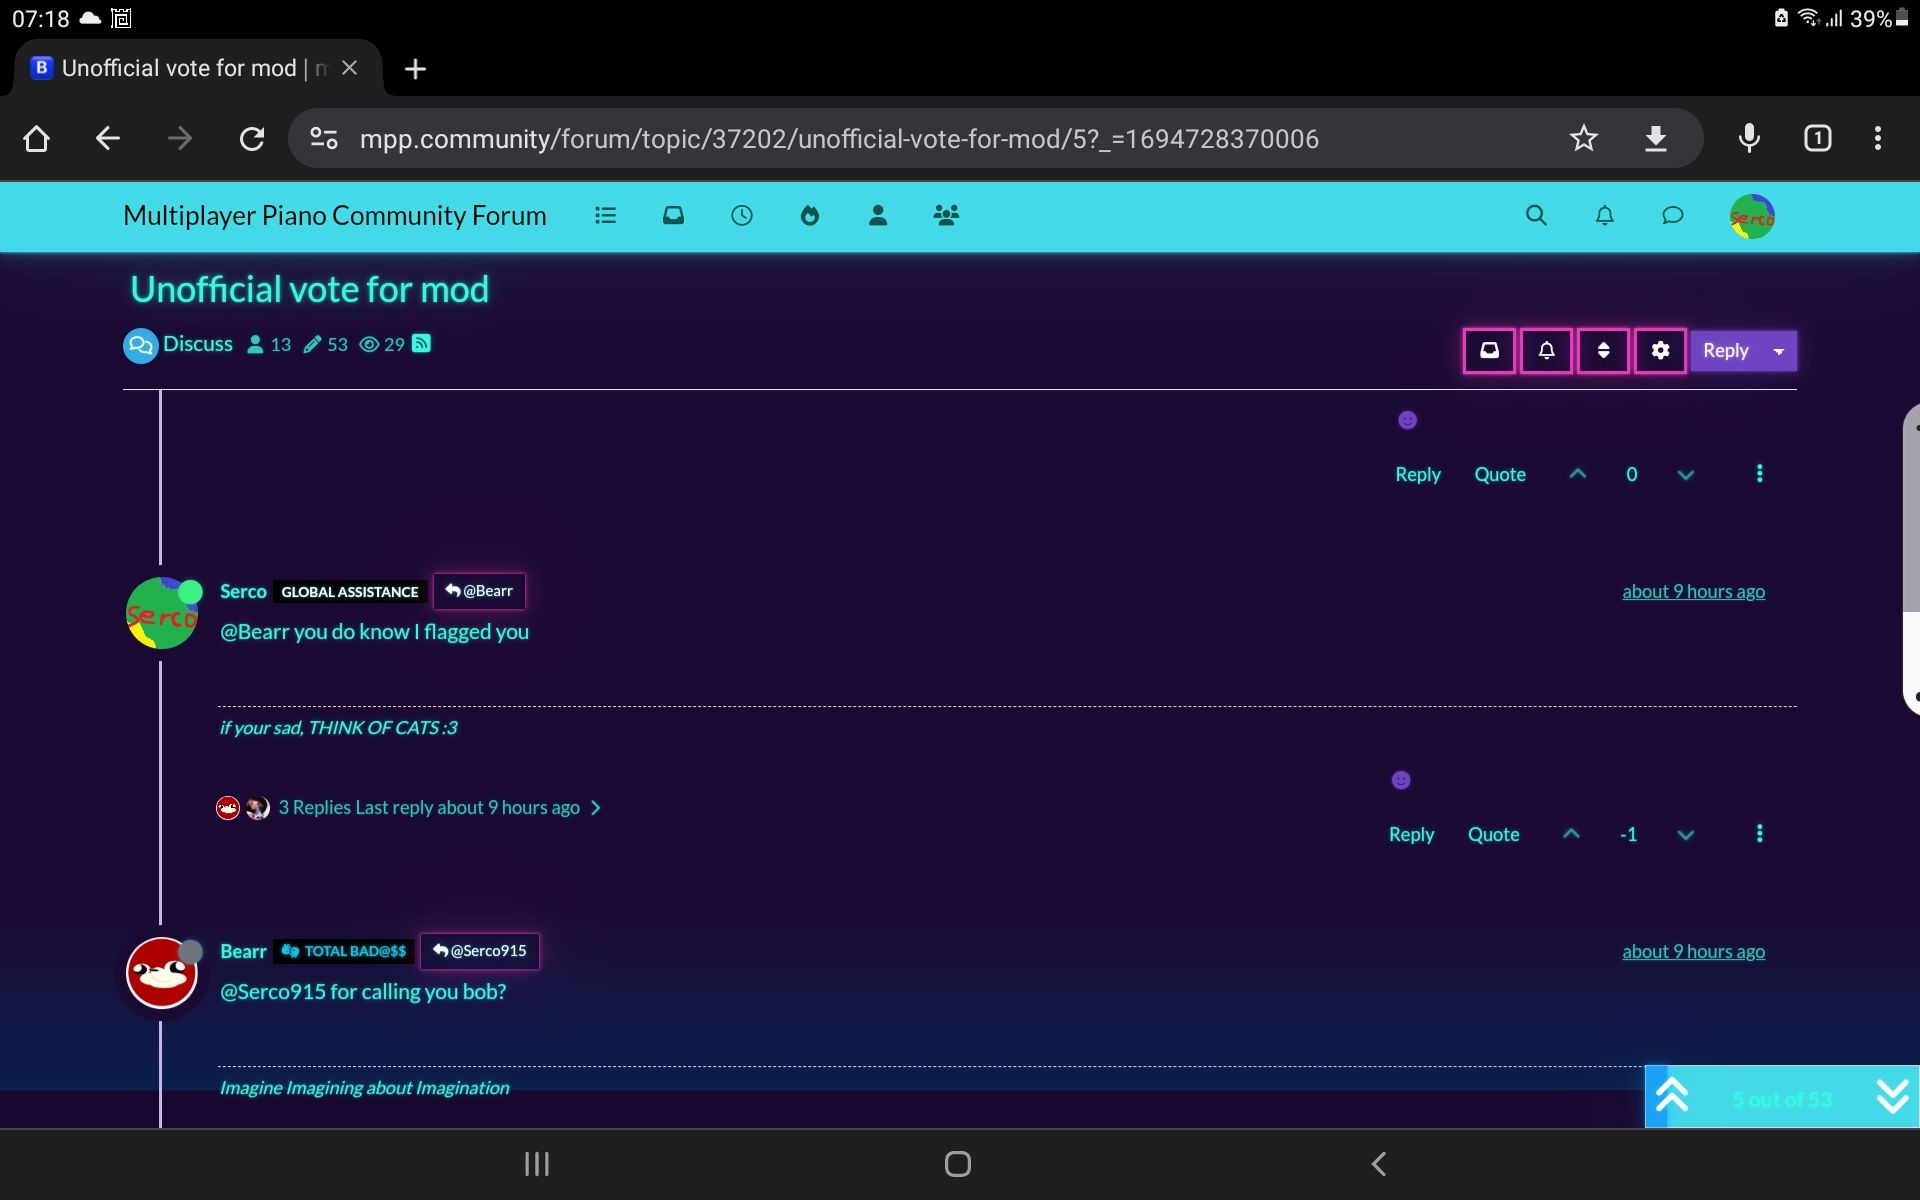Viewport: 1920px width, 1200px height.
Task: Show voters by clicking the -1 score
Action: point(1628,834)
